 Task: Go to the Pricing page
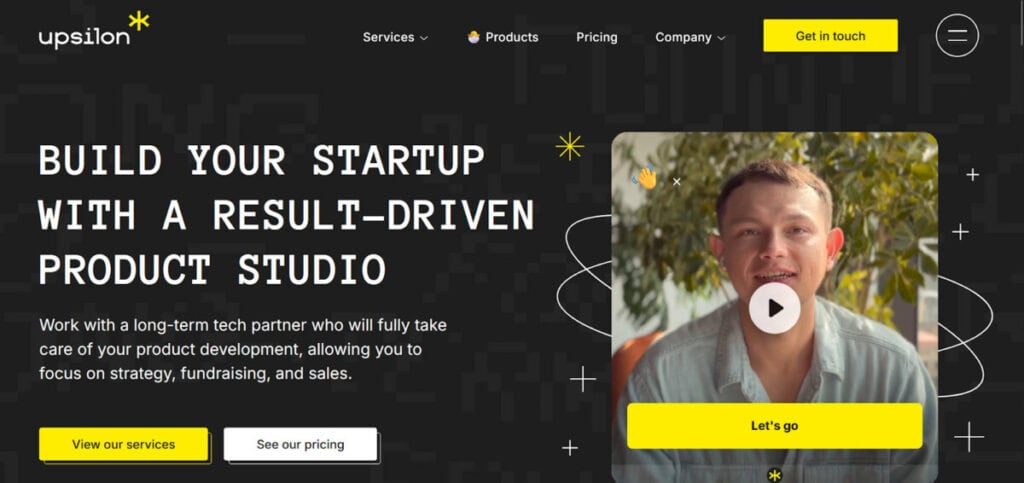click(x=596, y=37)
